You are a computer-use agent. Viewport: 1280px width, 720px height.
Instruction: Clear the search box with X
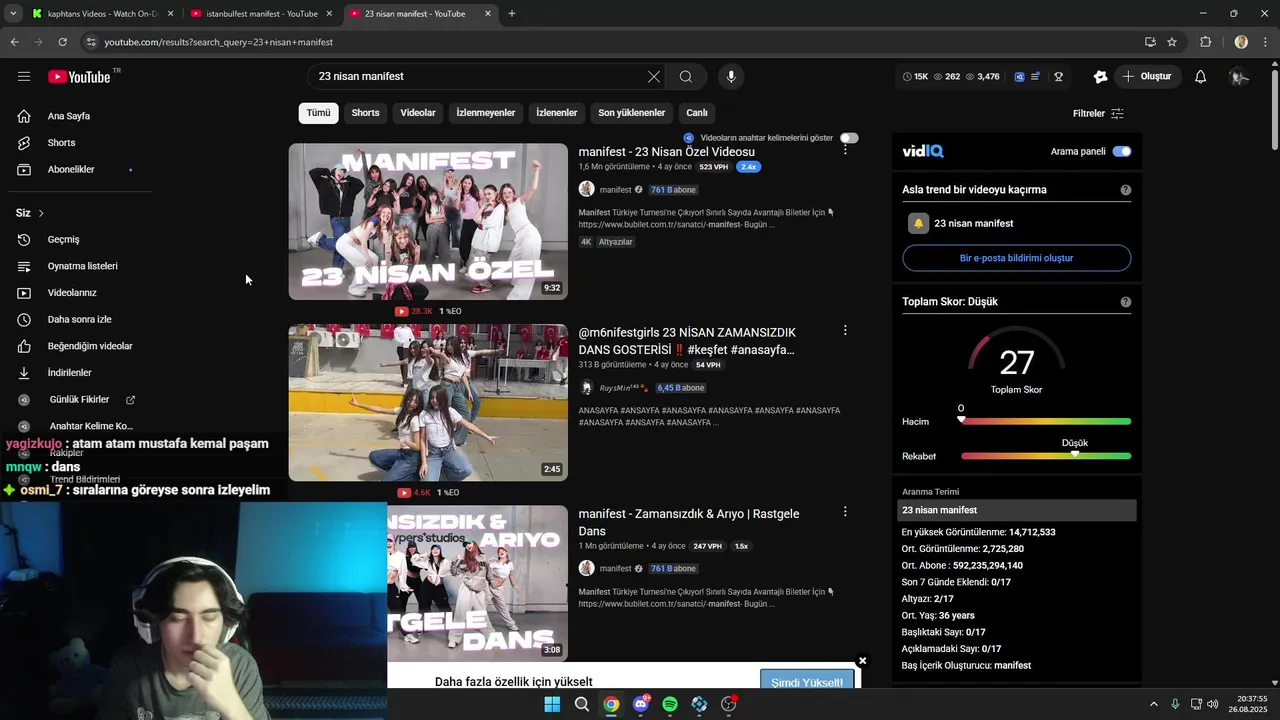pos(653,77)
